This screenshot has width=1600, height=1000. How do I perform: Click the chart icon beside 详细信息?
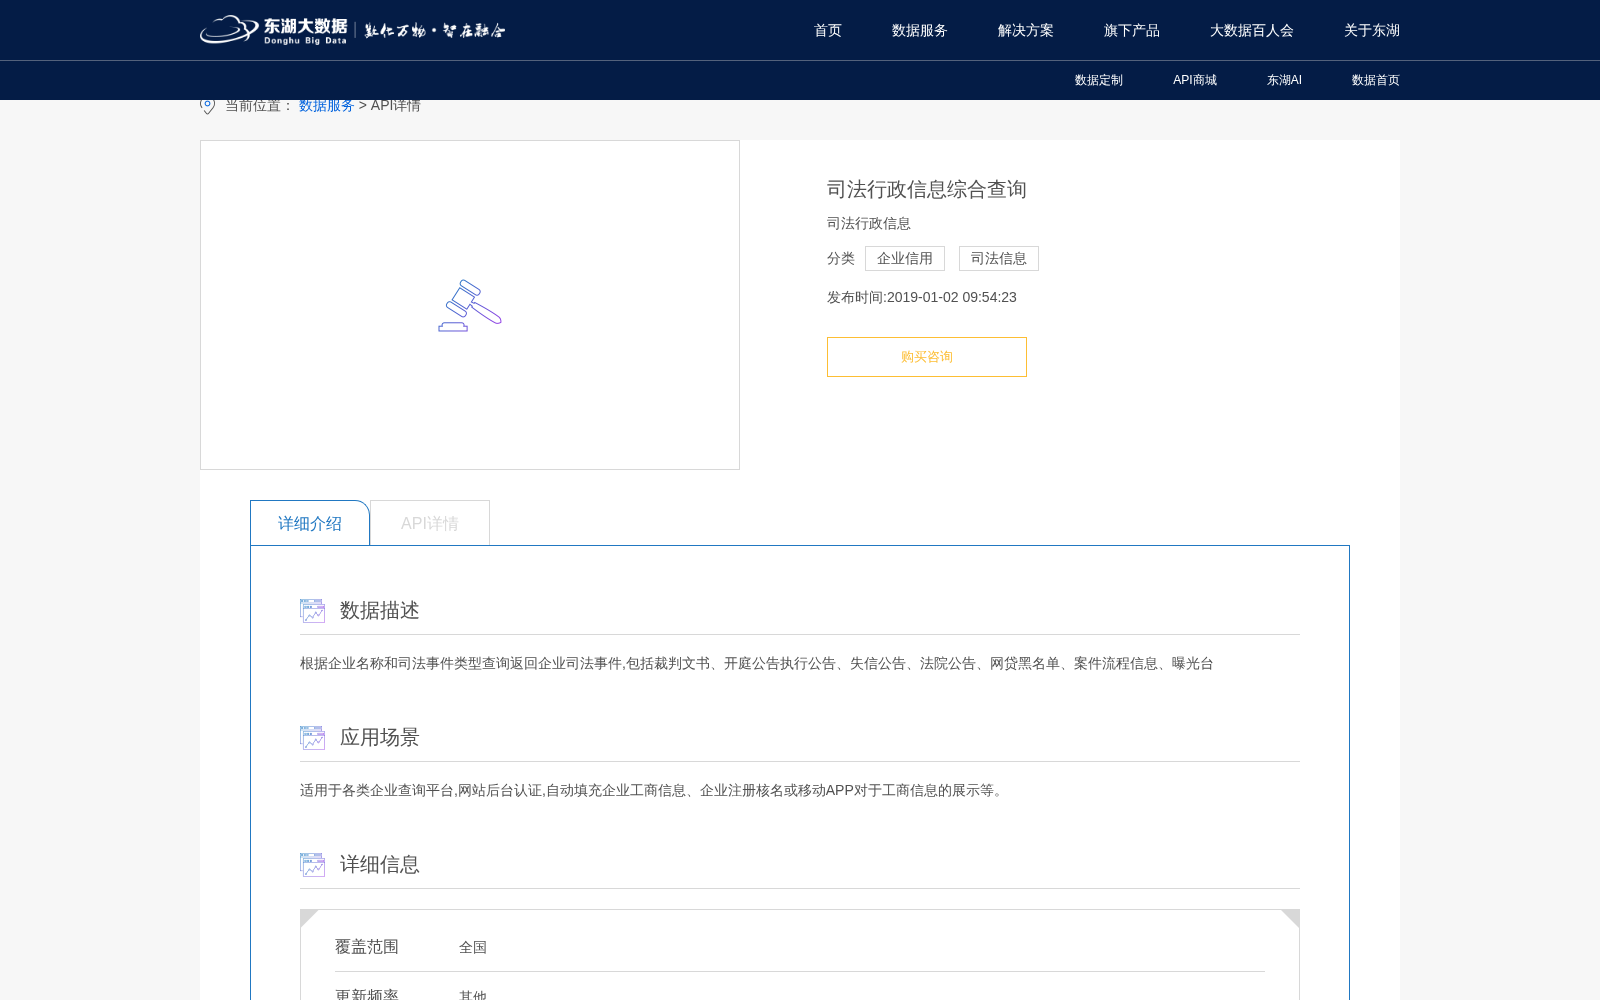click(313, 865)
